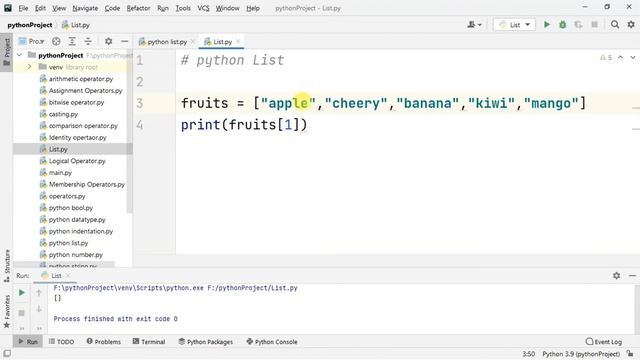Open the user account icon in toolbar
640x360 pixels.
pos(474,25)
